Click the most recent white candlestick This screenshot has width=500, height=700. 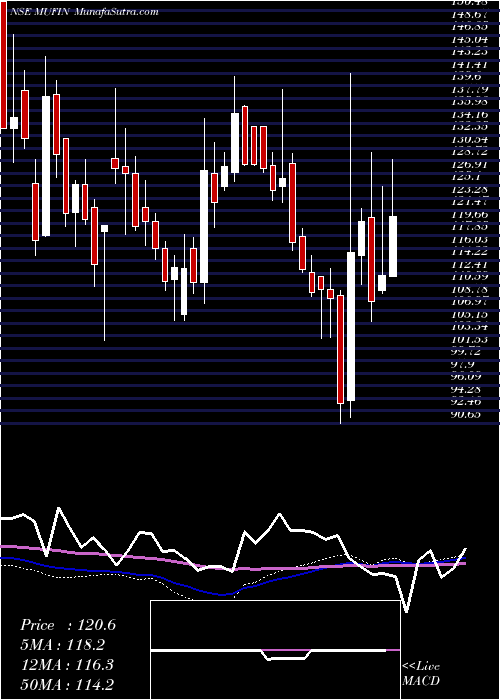click(x=393, y=246)
